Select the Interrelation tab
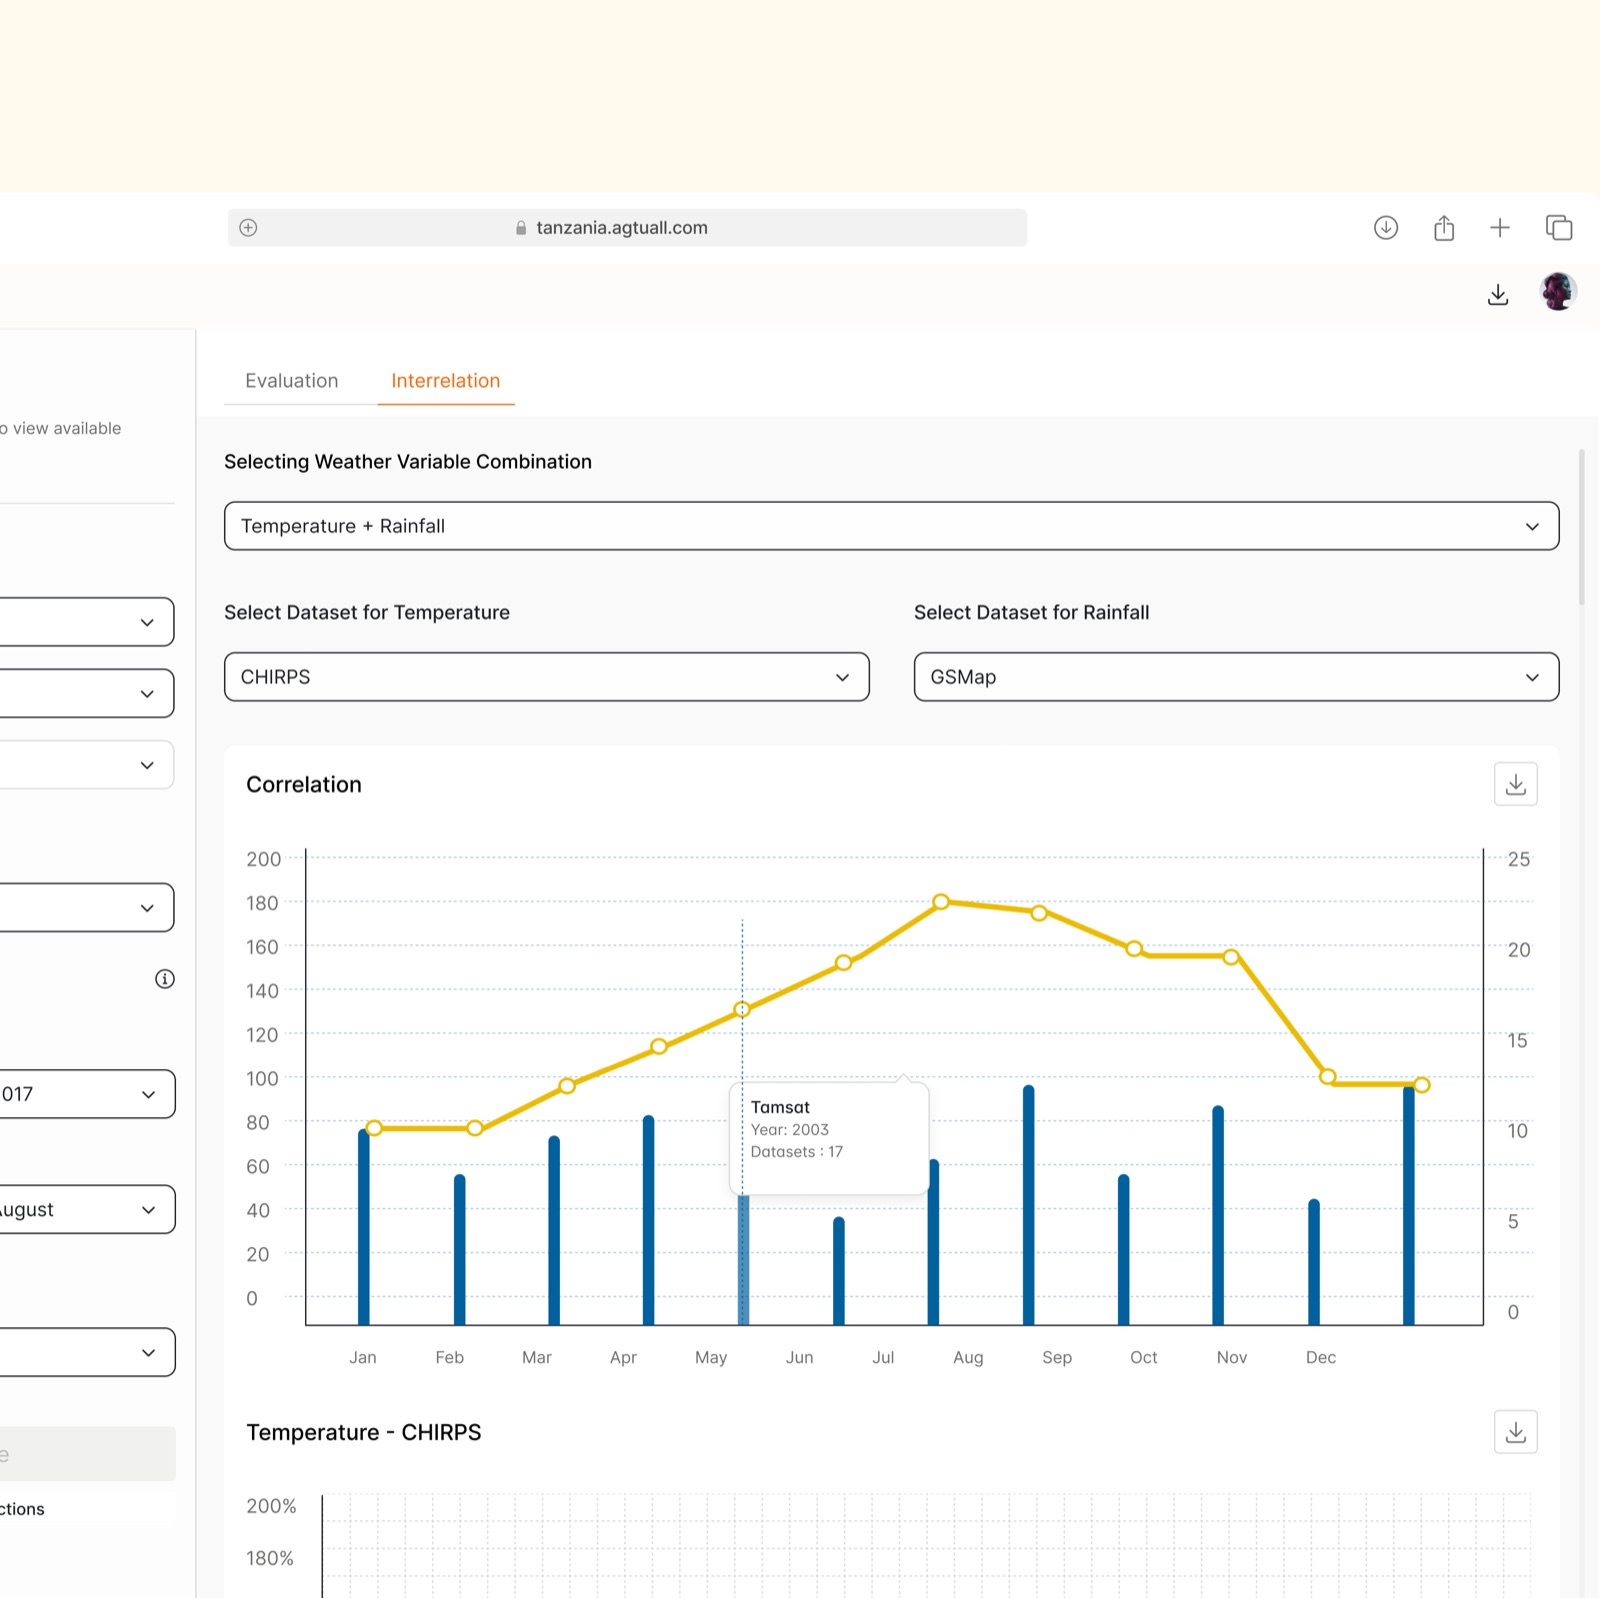 (446, 381)
